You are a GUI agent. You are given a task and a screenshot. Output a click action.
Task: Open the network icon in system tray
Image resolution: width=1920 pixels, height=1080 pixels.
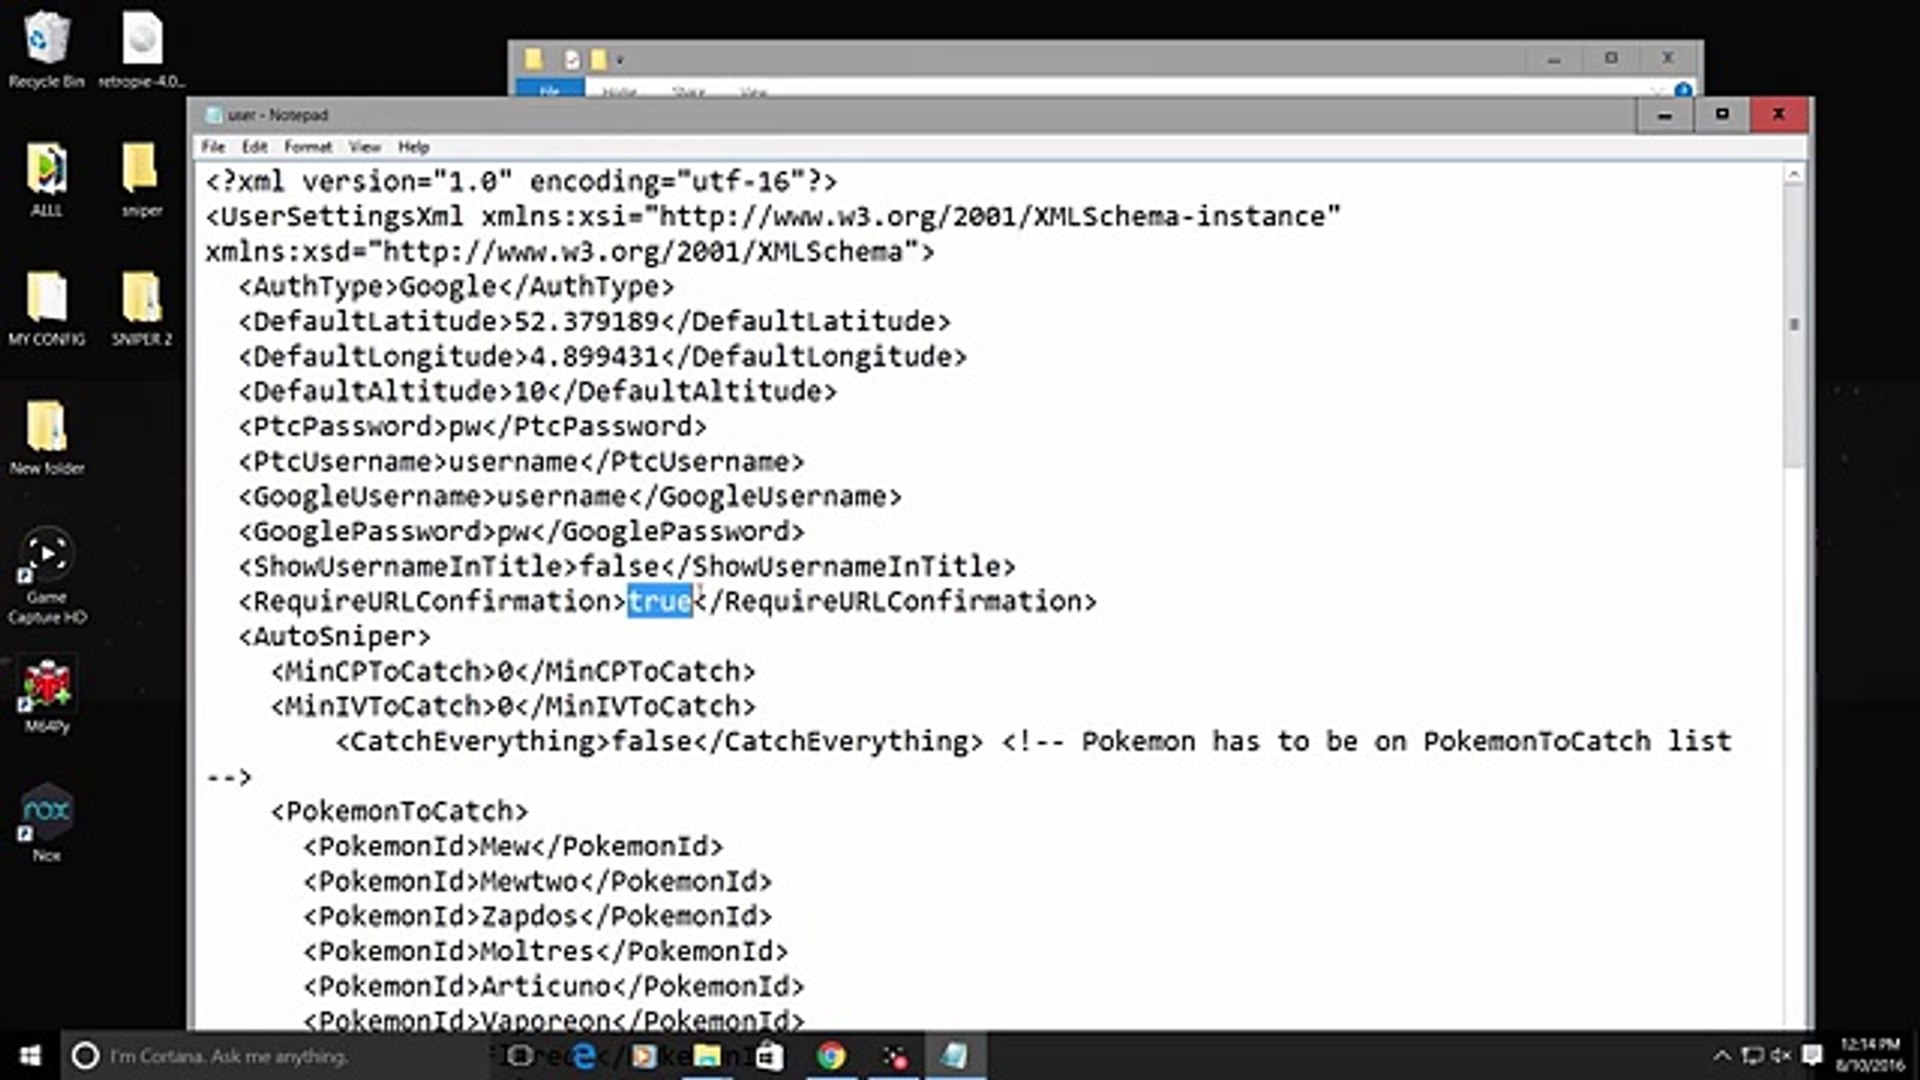pyautogui.click(x=1752, y=1055)
